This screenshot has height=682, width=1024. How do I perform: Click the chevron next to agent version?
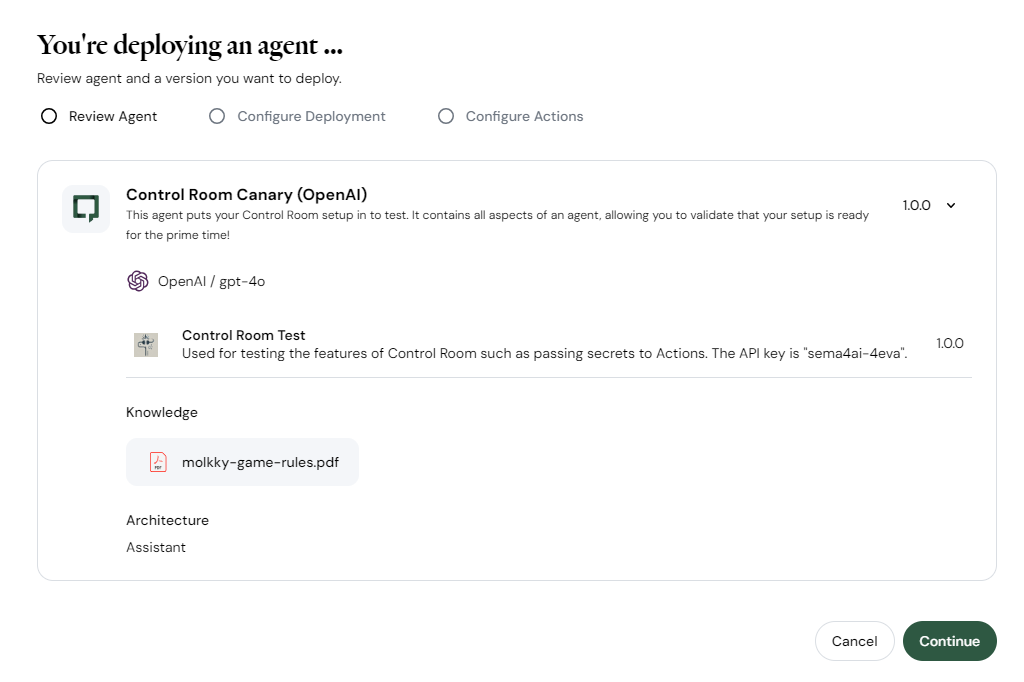pyautogui.click(x=951, y=205)
